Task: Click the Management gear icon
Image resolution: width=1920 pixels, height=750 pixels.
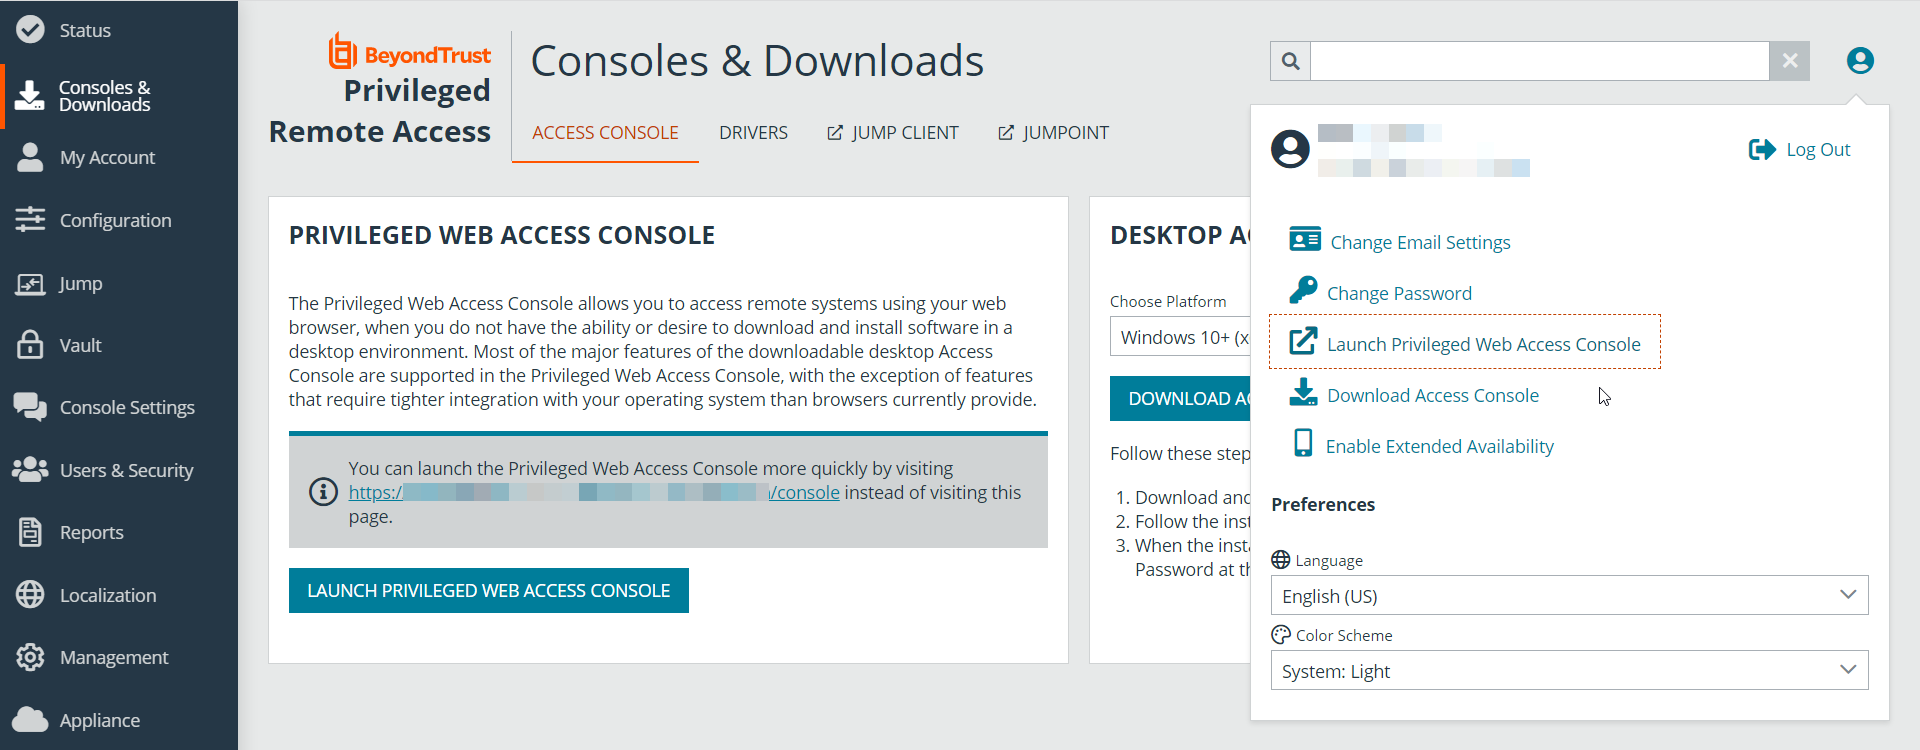Action: pos(30,657)
